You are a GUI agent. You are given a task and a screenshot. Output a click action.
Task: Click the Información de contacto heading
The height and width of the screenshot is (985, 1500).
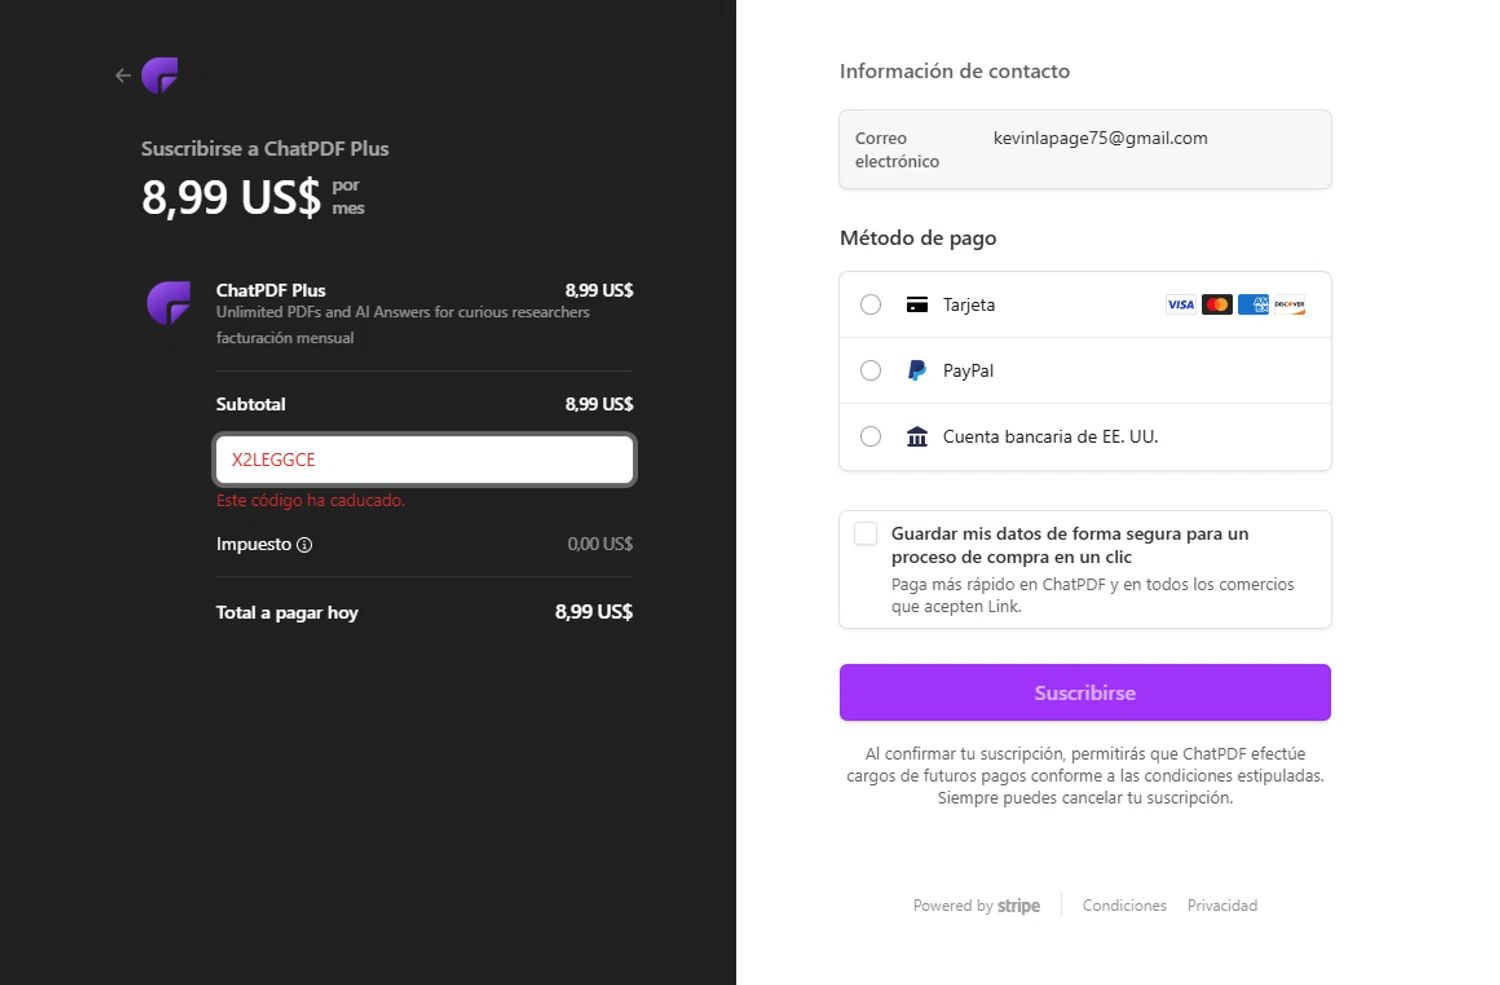(955, 71)
